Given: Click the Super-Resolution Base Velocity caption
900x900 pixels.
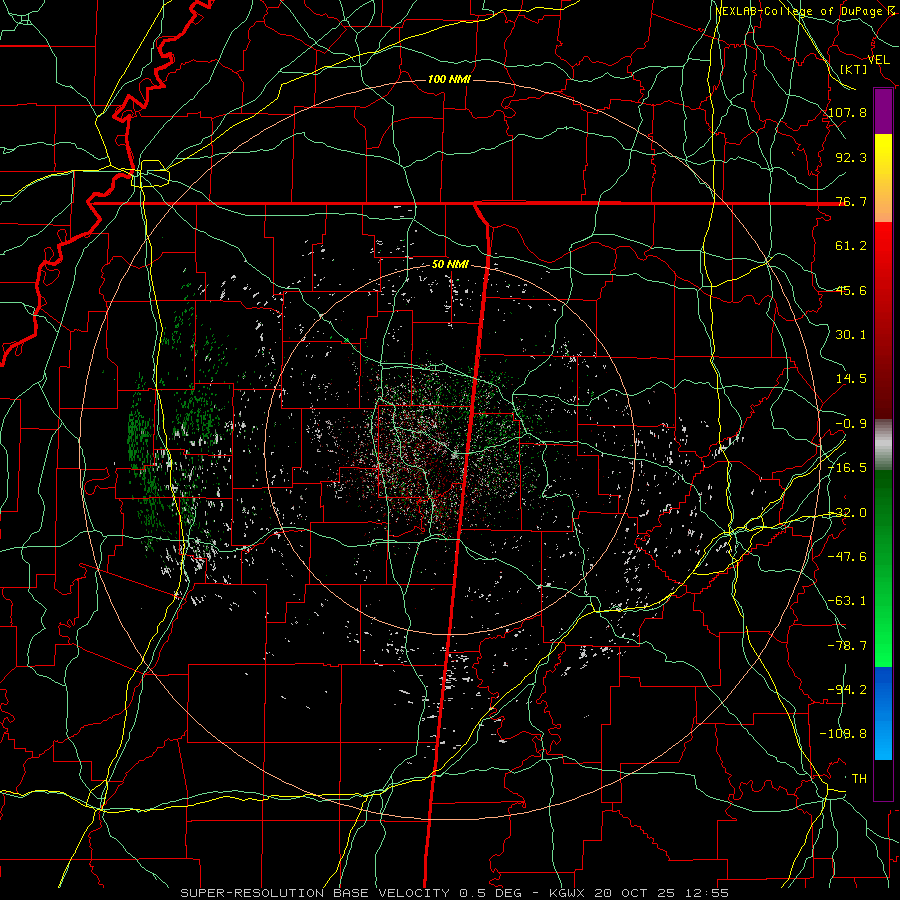Looking at the screenshot, I should (x=455, y=893).
